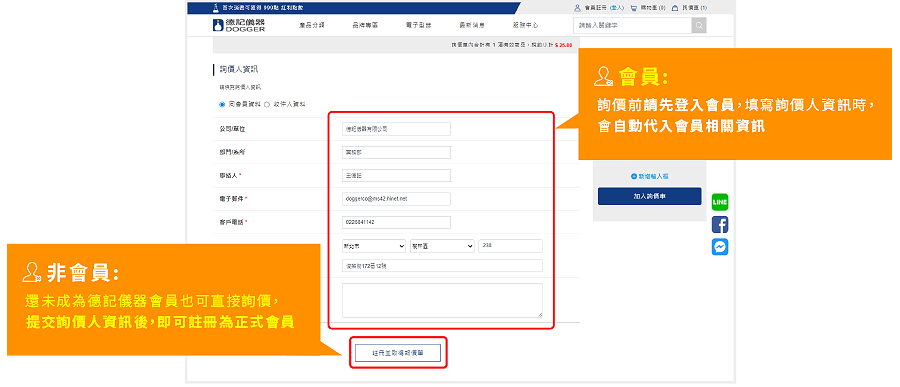Click the 聯絡人 contact name field

point(396,175)
